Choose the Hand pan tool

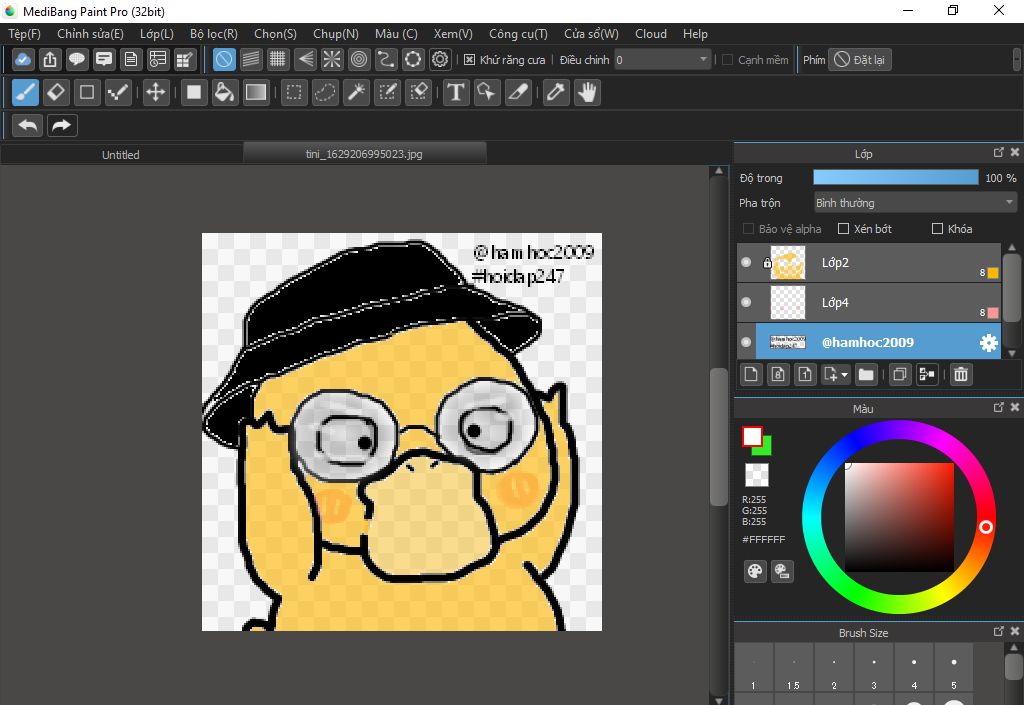click(587, 93)
